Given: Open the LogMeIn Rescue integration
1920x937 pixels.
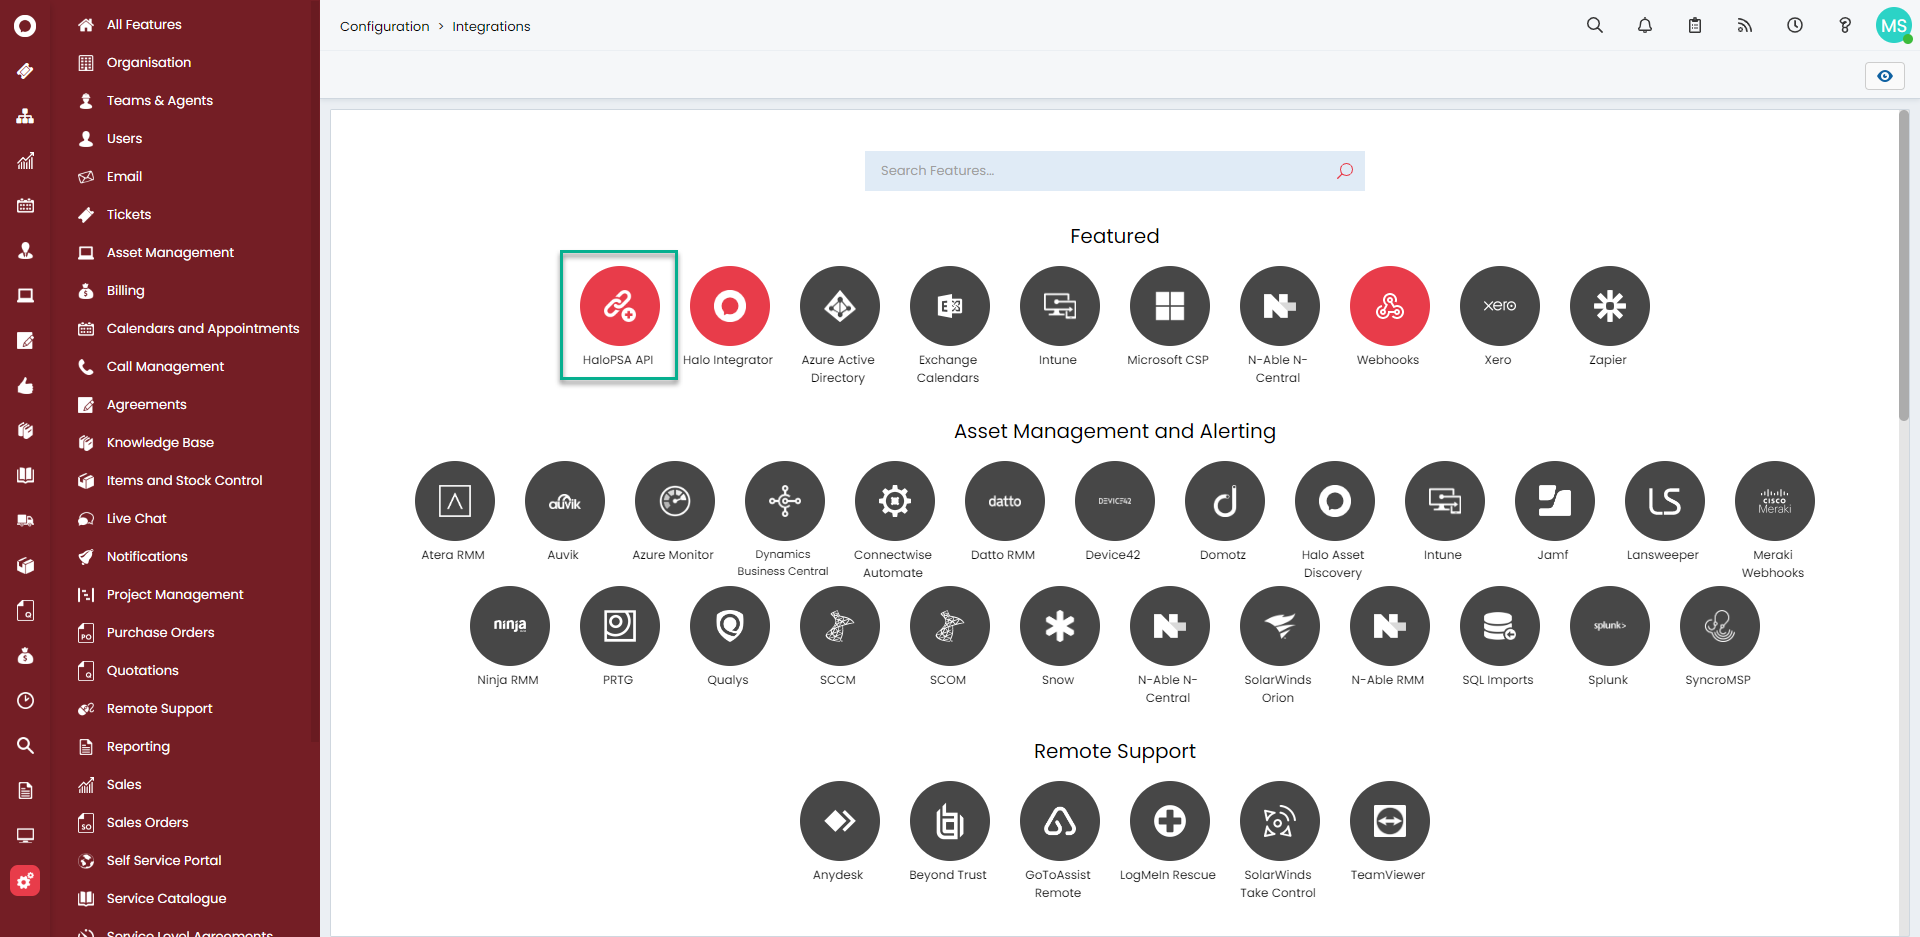Looking at the screenshot, I should 1169,821.
